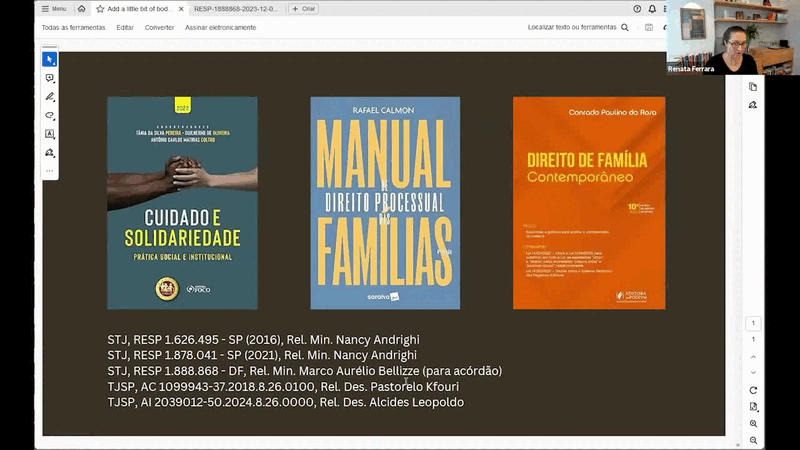Screen dimensions: 800x450
Task: Zoom out of the document
Action: tap(753, 440)
